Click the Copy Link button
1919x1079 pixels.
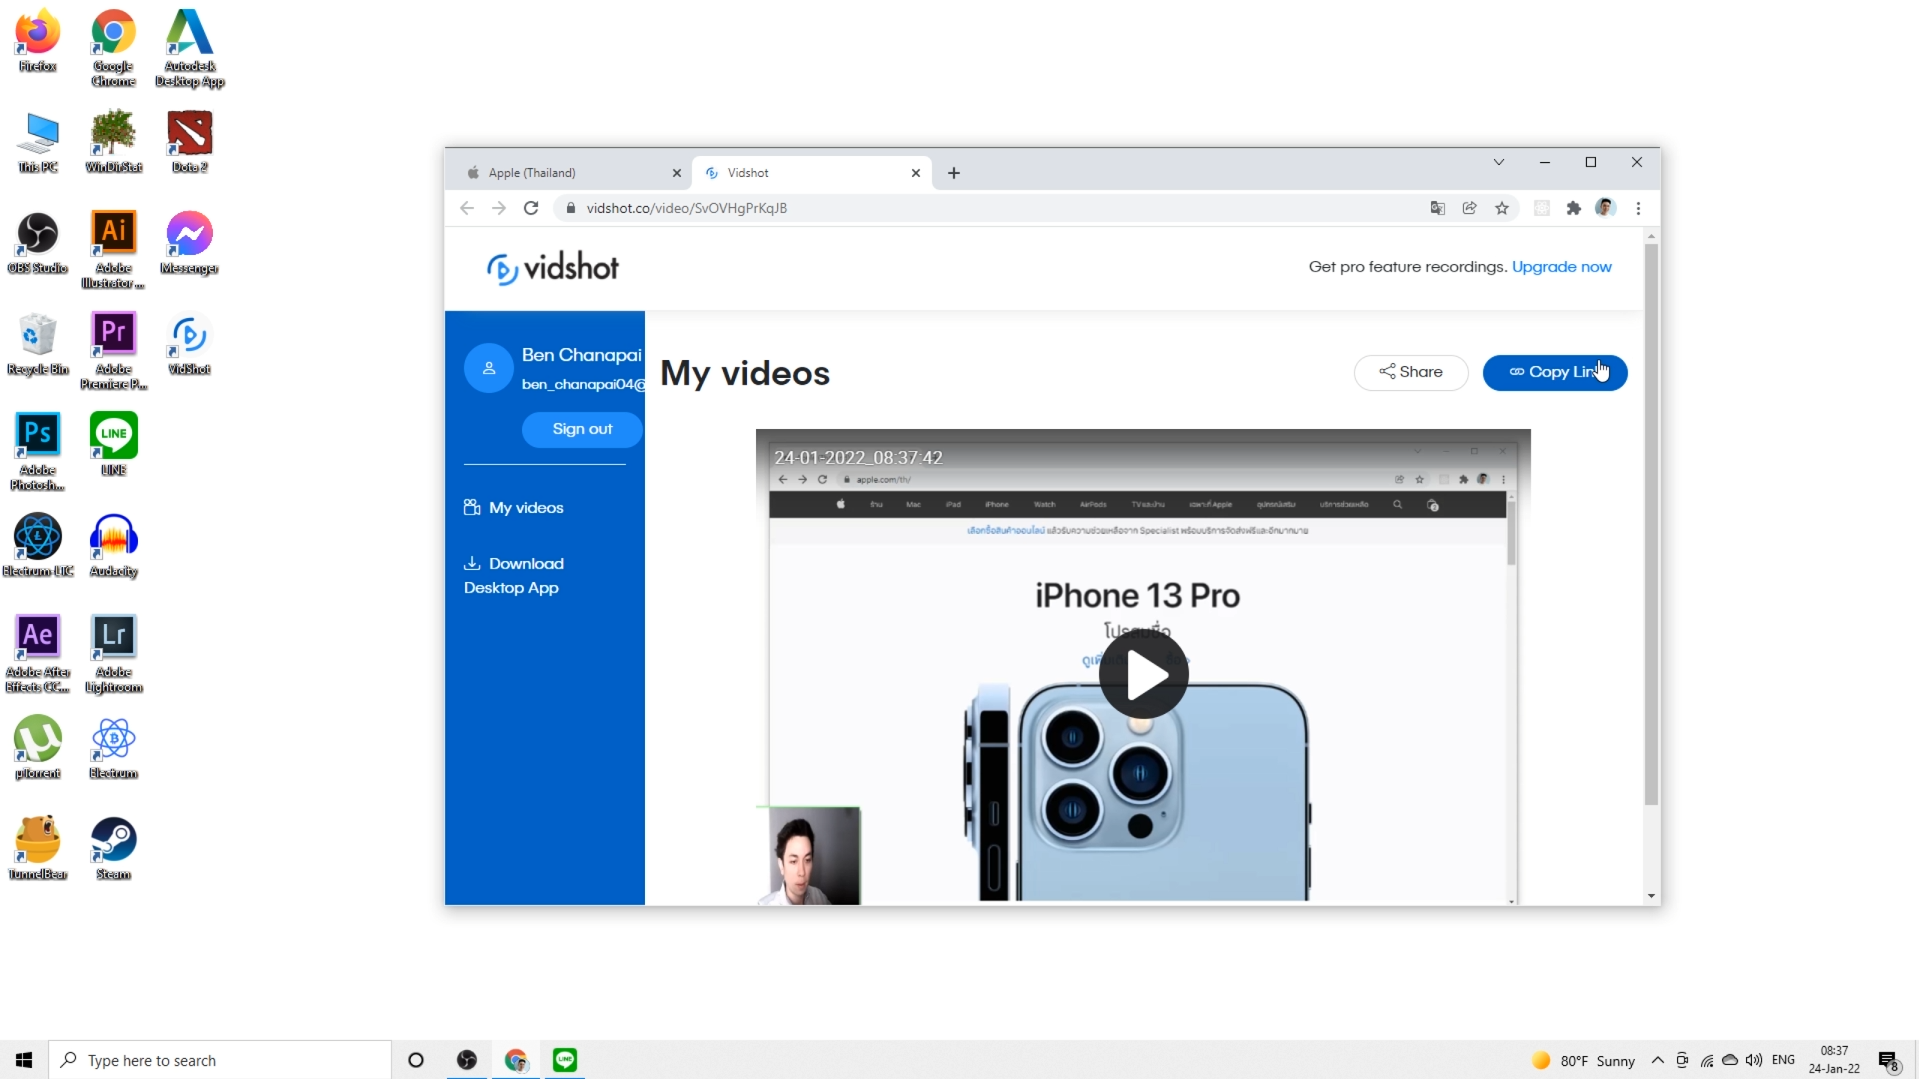[x=1554, y=372]
